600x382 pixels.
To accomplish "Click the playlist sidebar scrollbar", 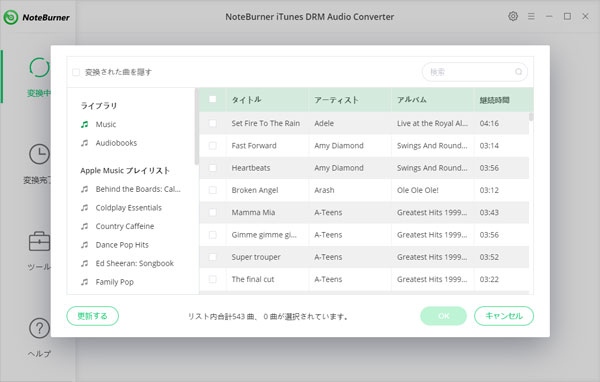I will 197,126.
